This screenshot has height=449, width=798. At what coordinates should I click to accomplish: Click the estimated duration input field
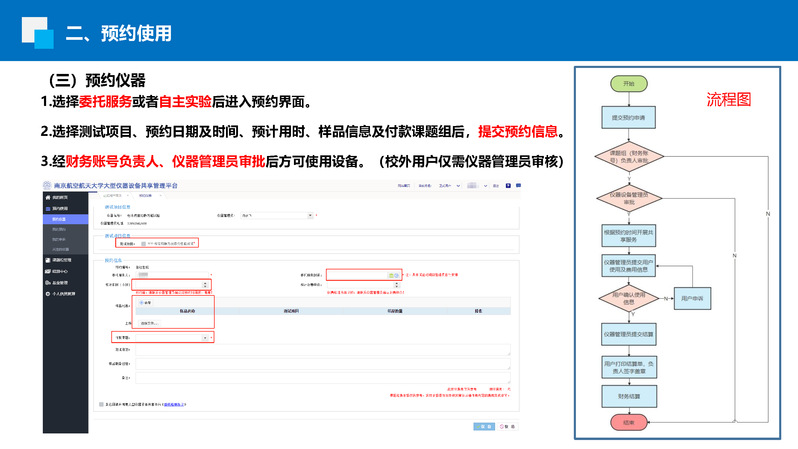[x=175, y=284]
